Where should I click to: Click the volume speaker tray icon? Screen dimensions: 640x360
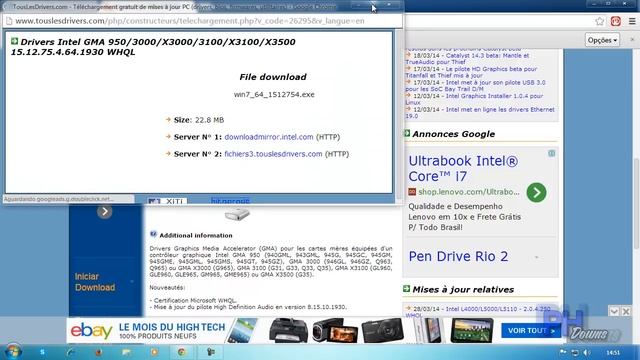click(587, 352)
